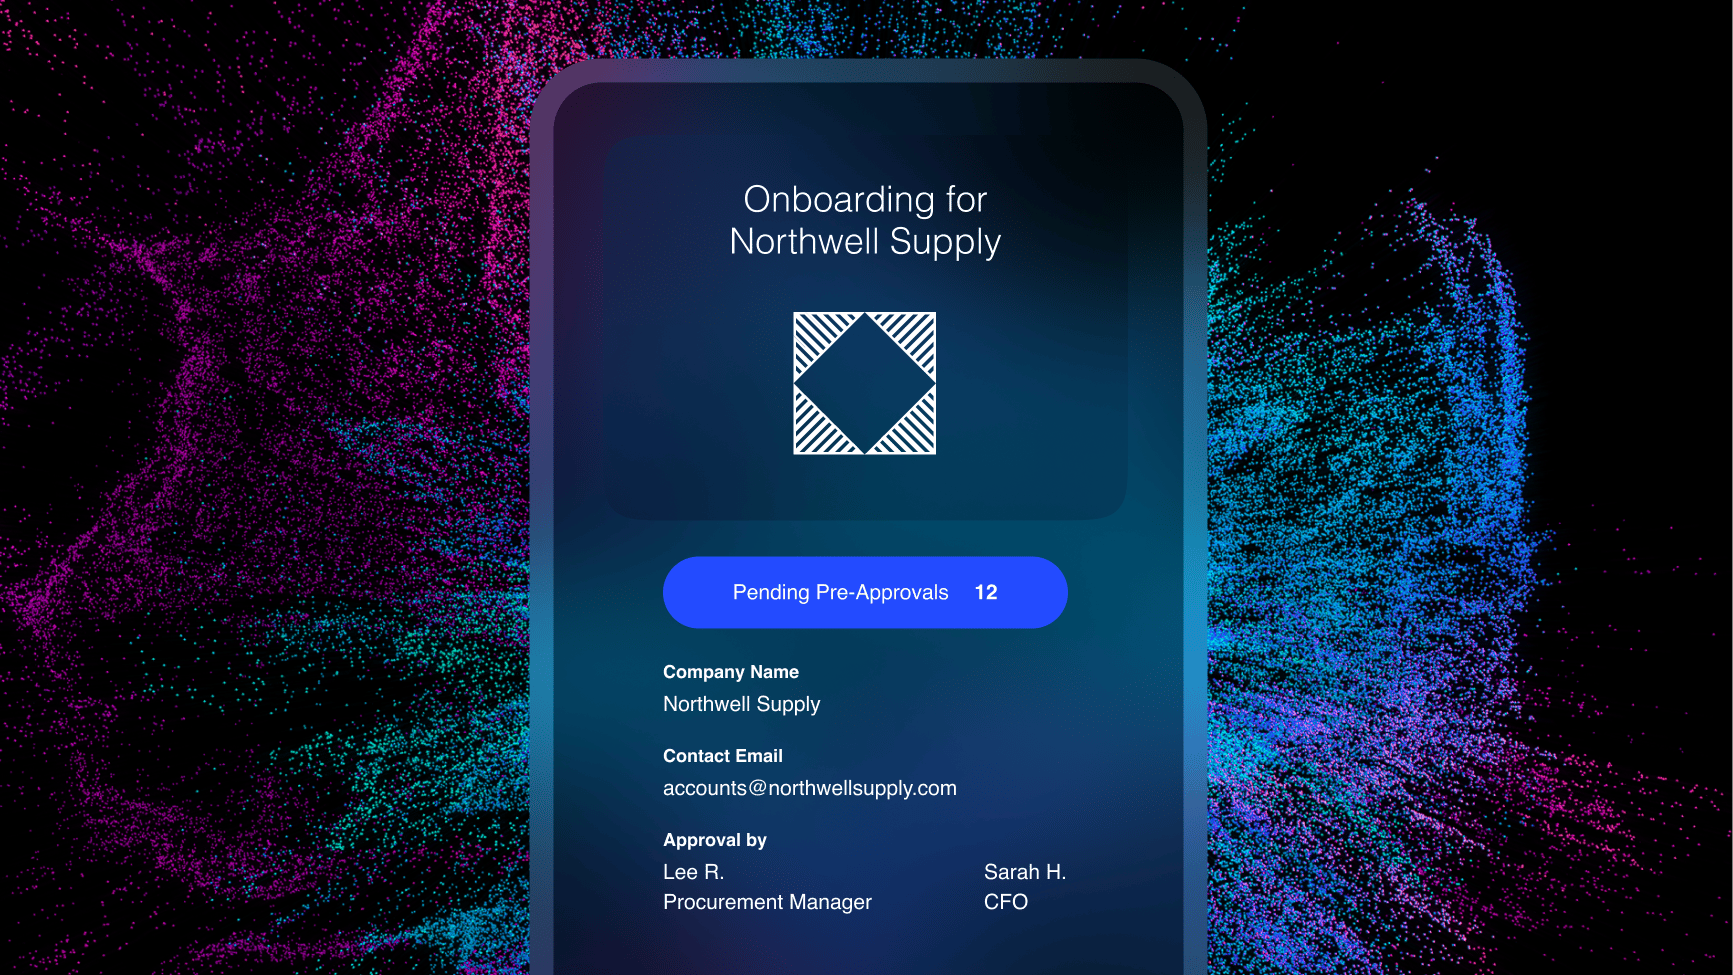Select approver Lee R.

(694, 872)
